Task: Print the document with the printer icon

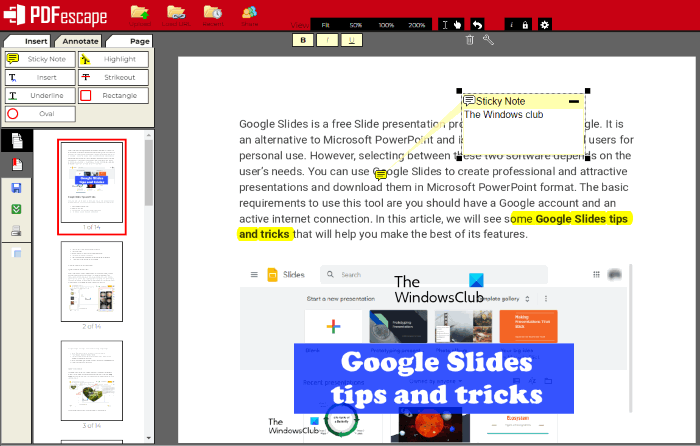Action: point(17,231)
